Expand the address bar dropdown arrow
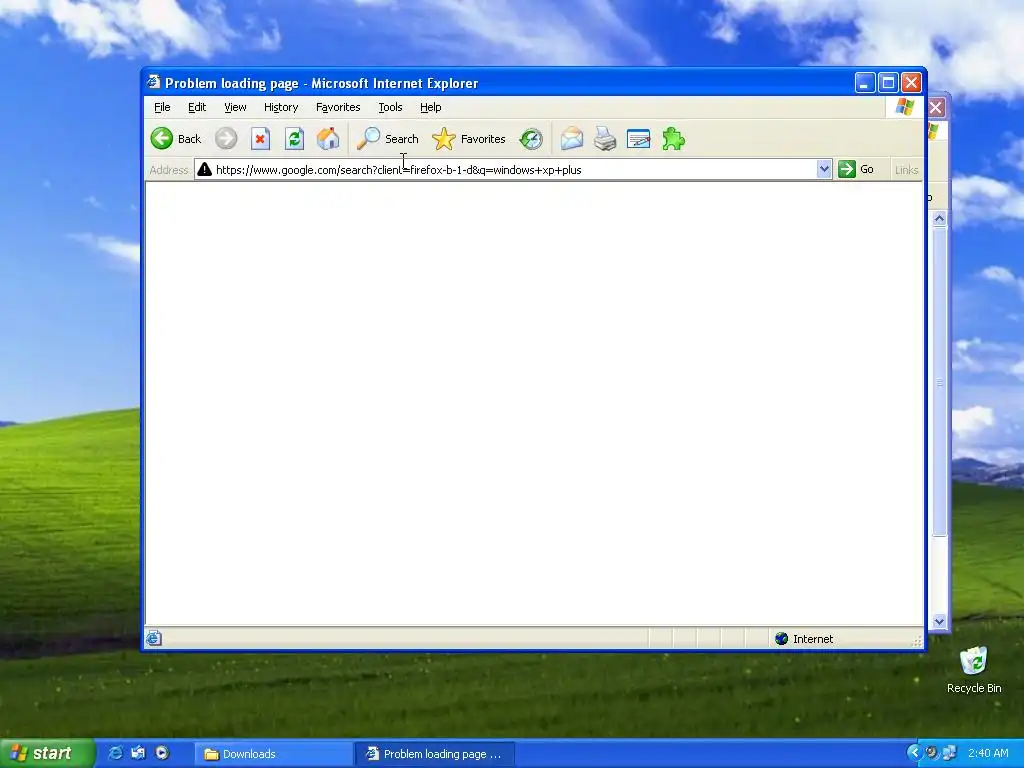1024x768 pixels. pos(824,169)
